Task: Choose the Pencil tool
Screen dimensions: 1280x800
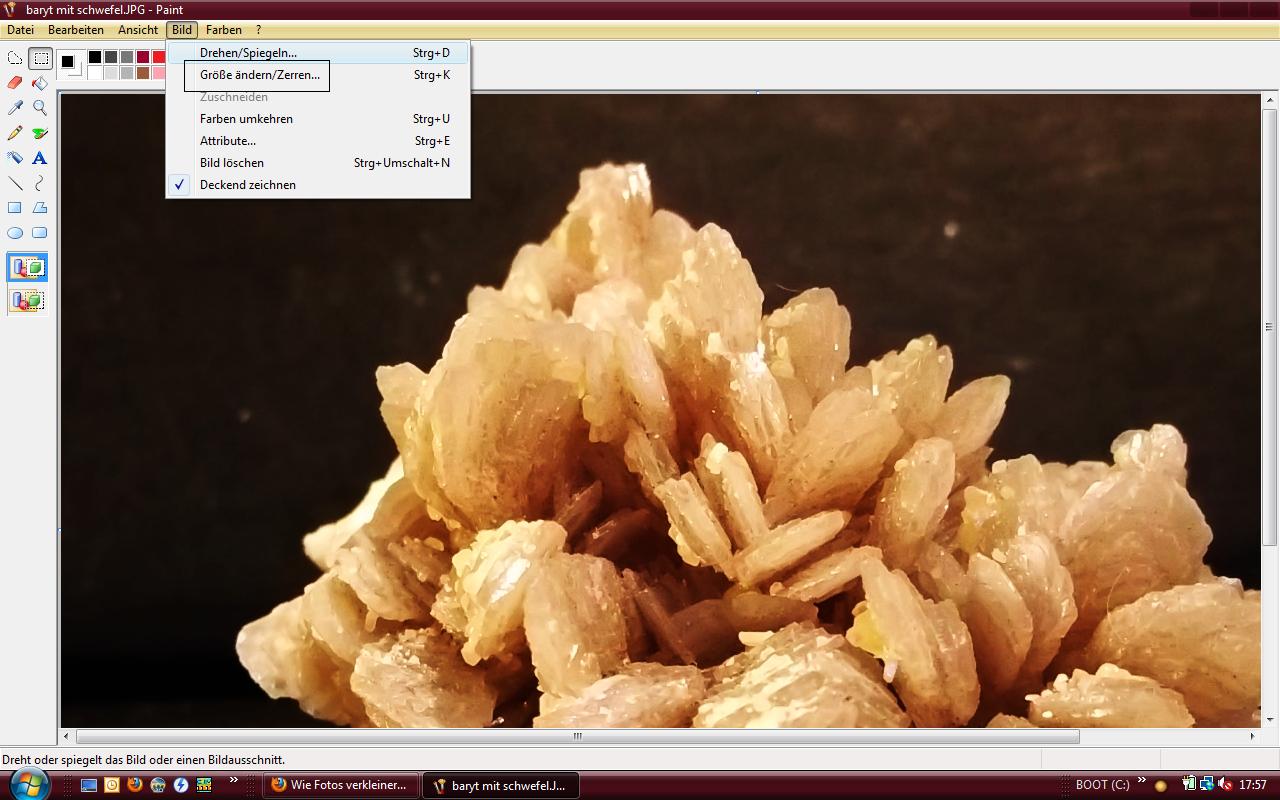Action: point(15,133)
